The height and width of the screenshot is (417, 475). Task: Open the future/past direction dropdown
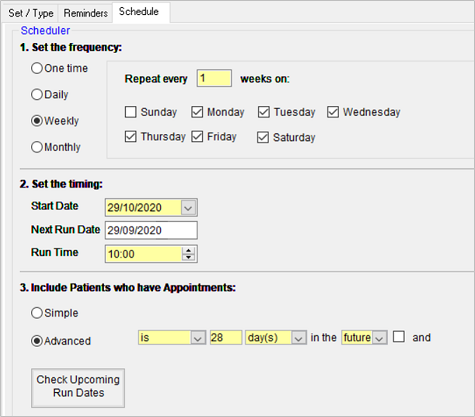tap(379, 338)
